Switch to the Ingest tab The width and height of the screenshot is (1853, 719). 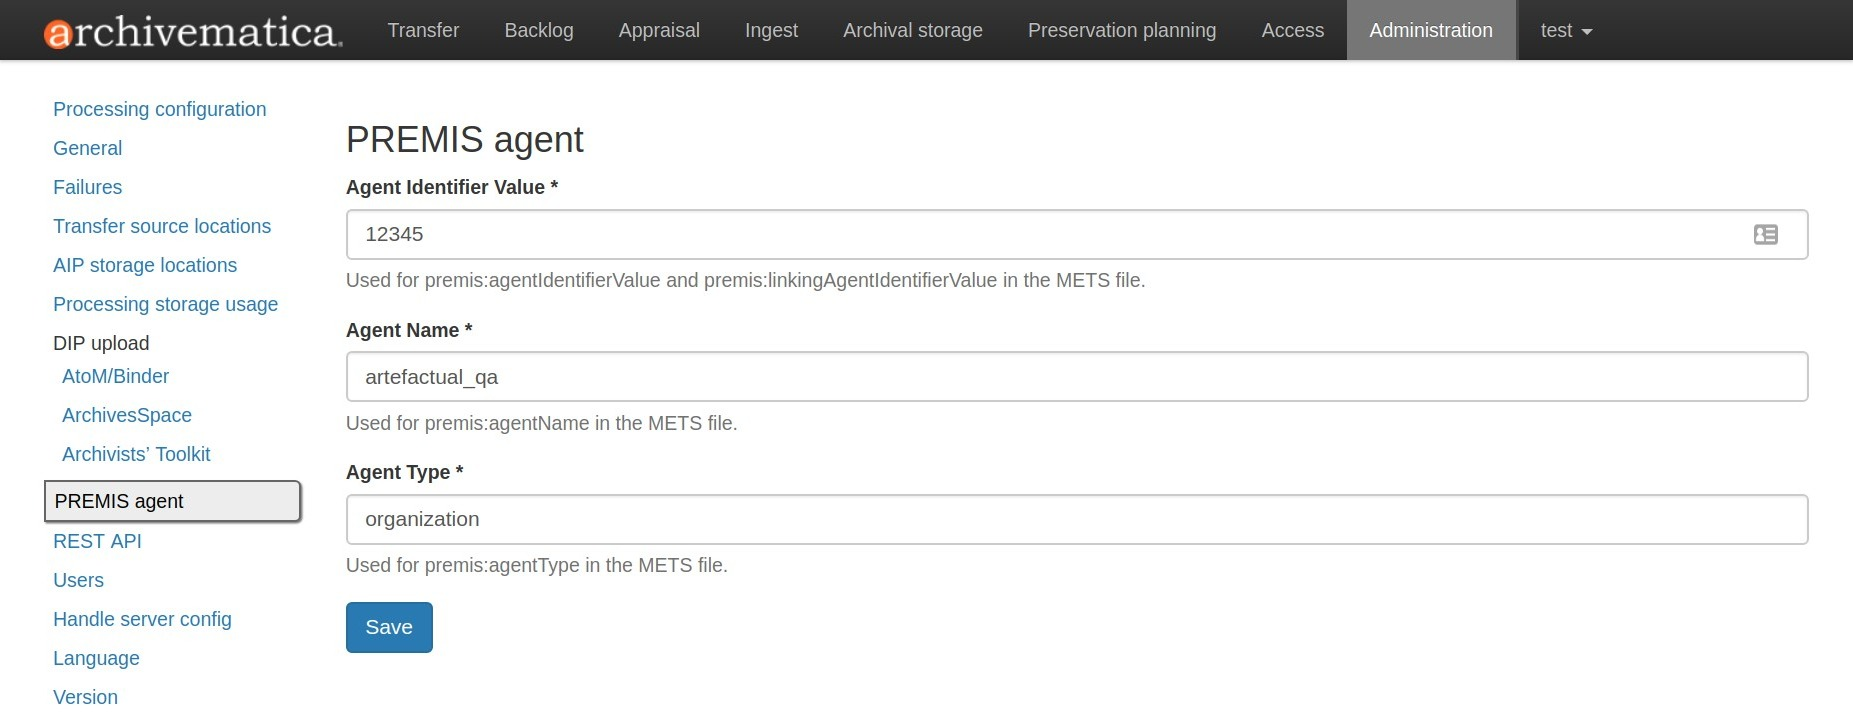pyautogui.click(x=771, y=31)
